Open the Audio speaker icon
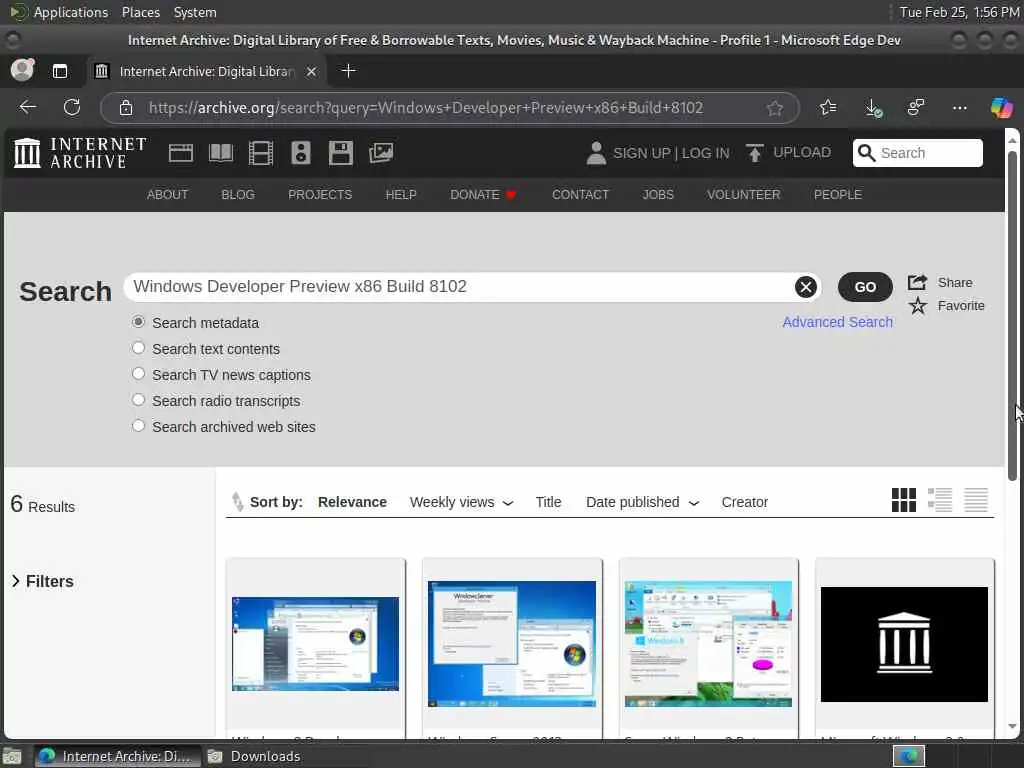This screenshot has height=768, width=1024. 300,153
